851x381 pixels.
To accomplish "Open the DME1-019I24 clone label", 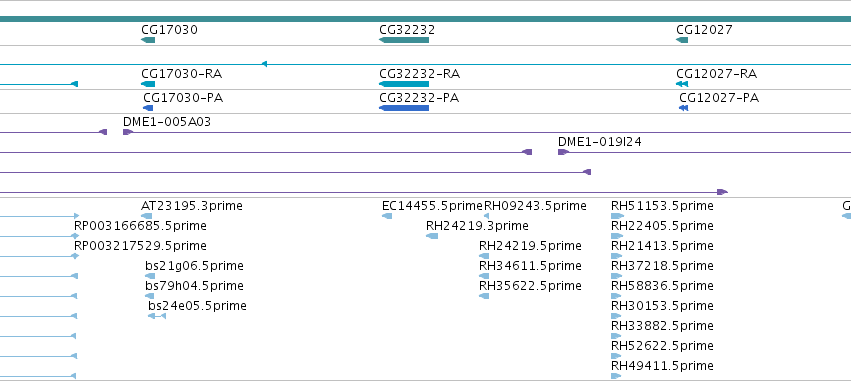I will point(600,142).
